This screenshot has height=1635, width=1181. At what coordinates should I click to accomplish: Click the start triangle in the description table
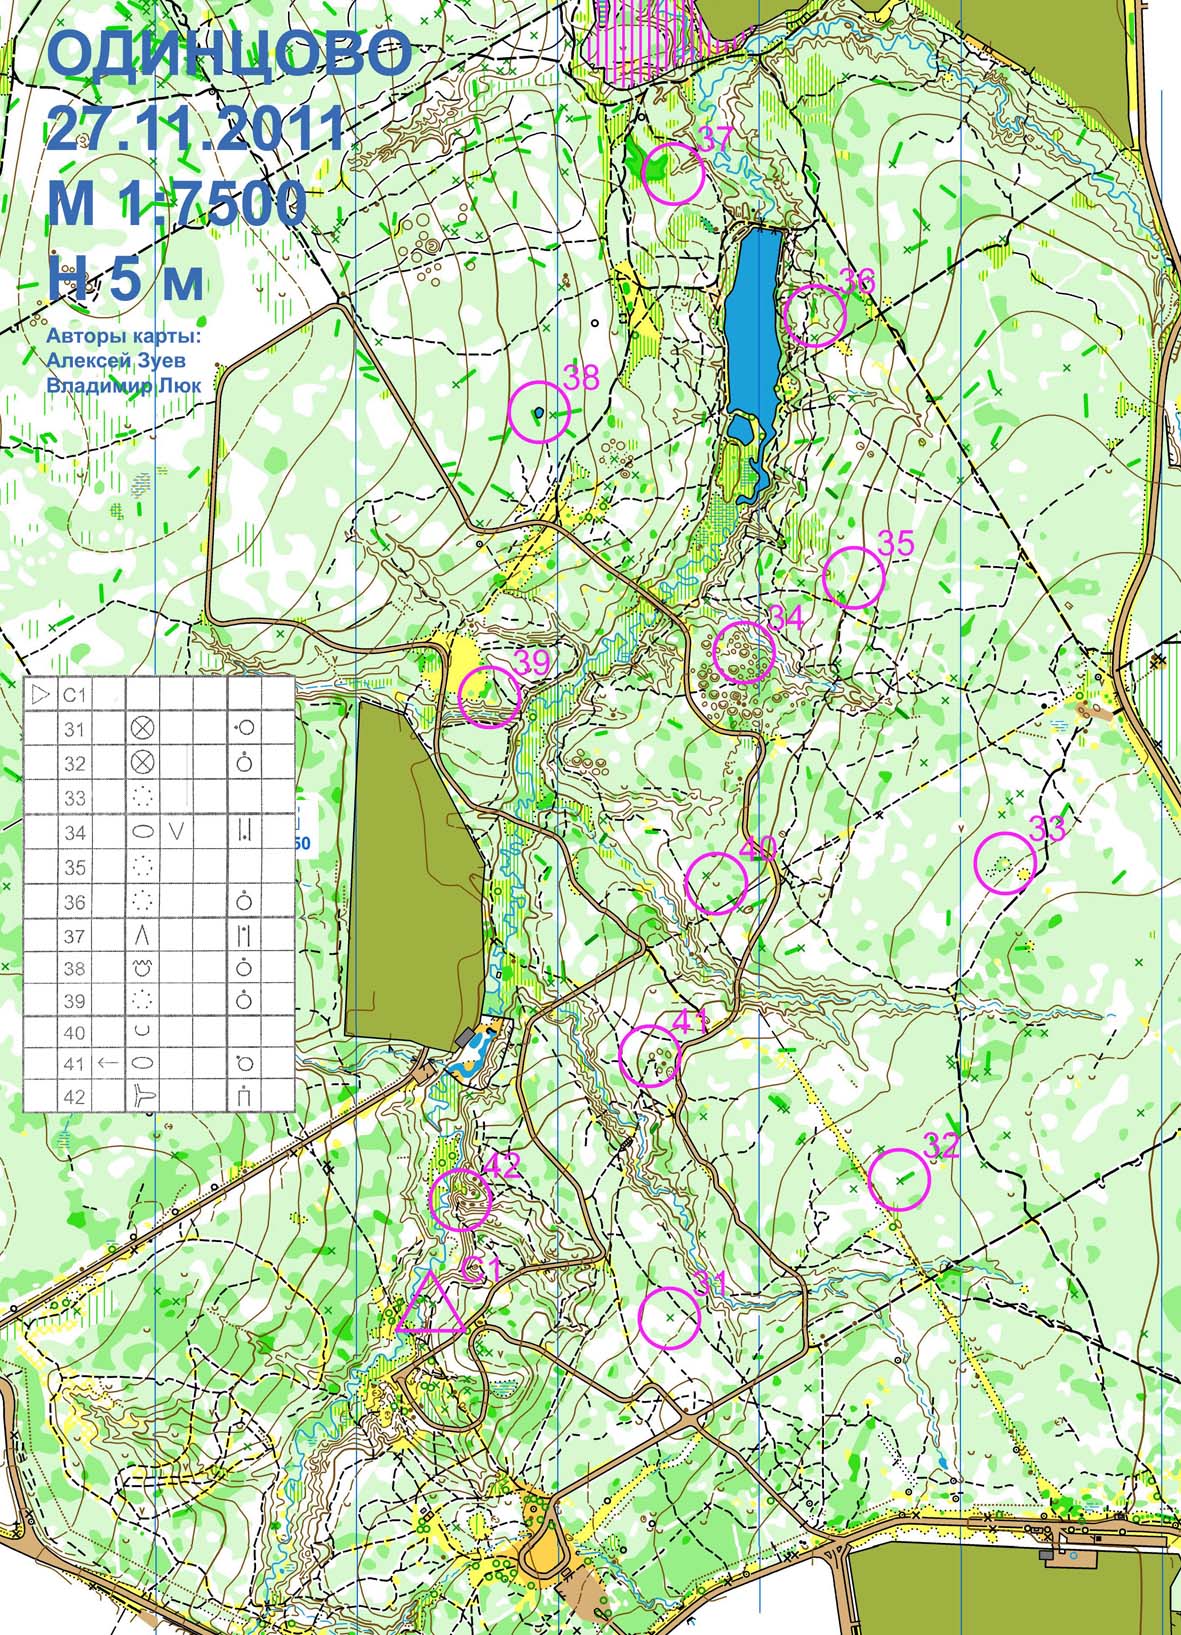[41, 694]
